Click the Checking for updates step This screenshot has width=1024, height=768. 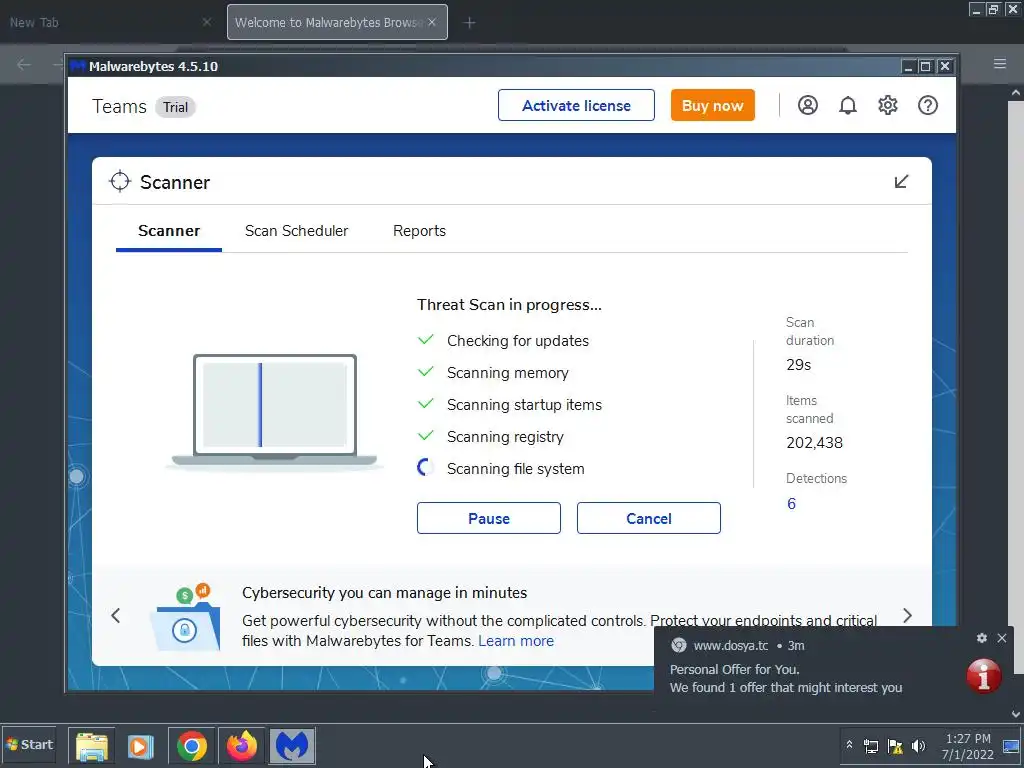coord(517,340)
